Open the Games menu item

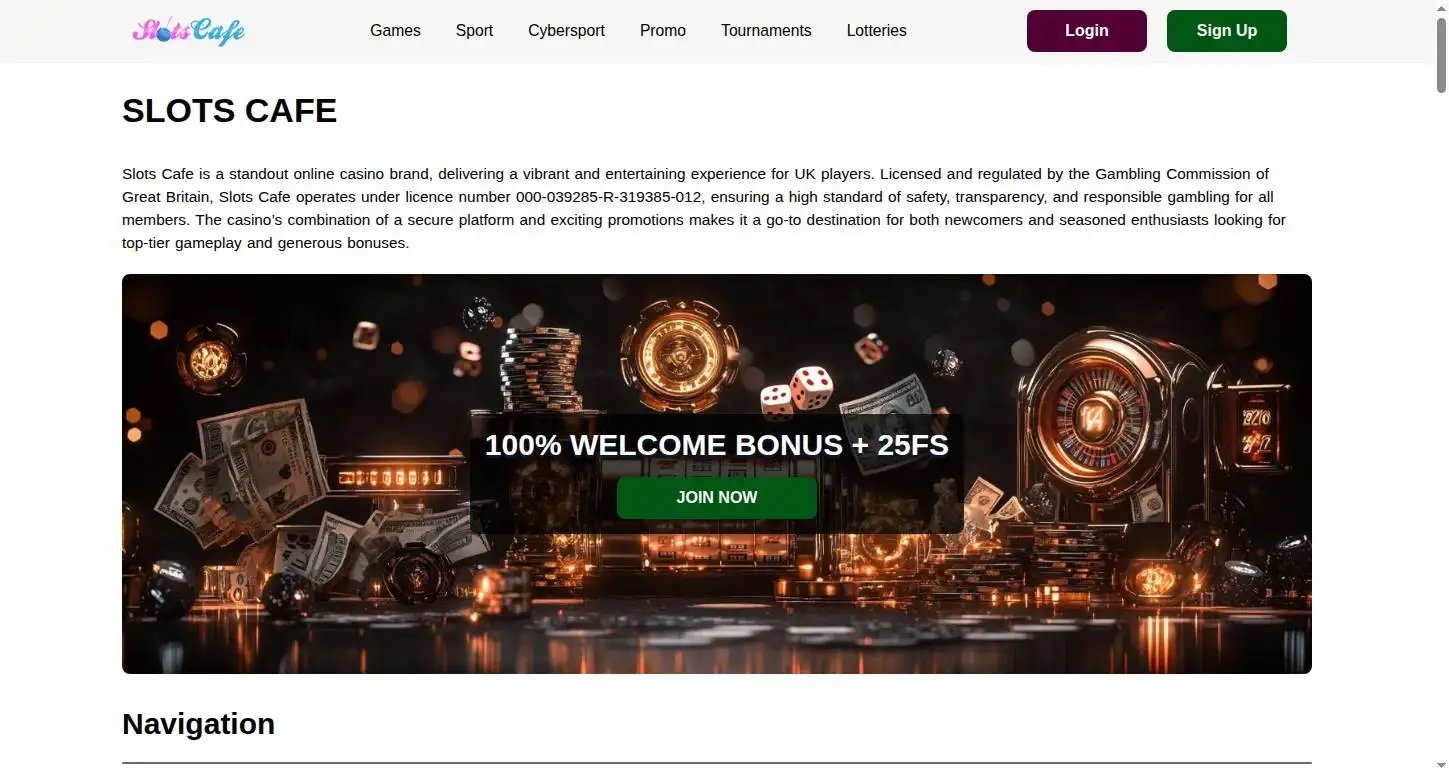pos(395,31)
